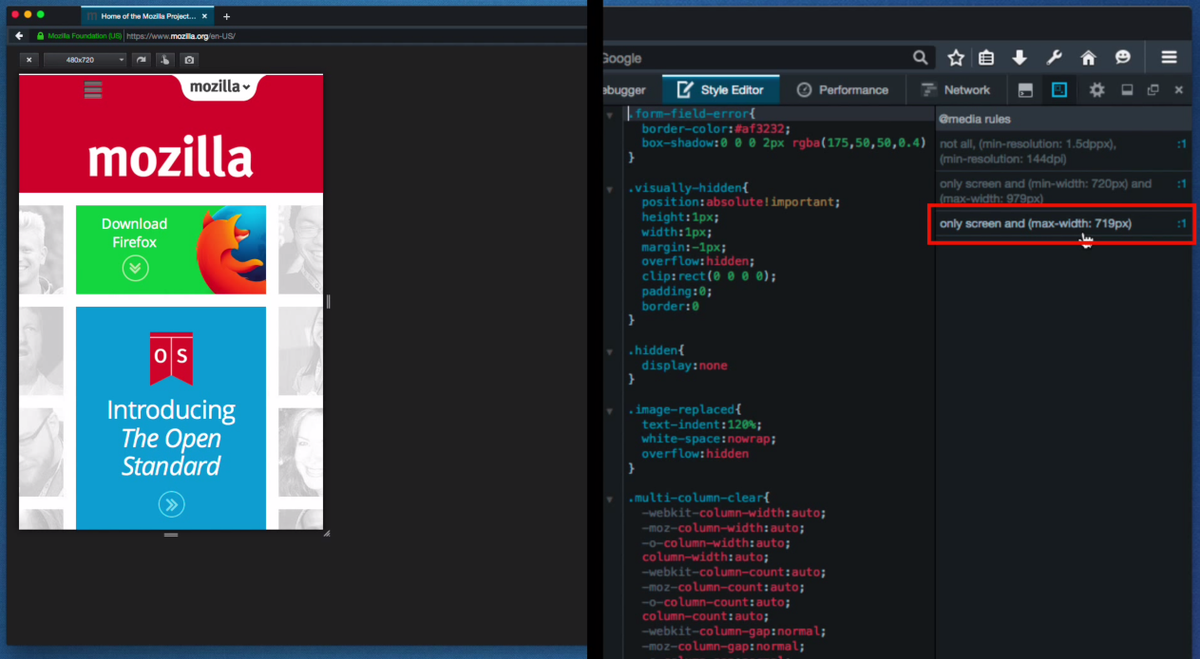Click the search magnifier in the Google search box

[x=920, y=58]
